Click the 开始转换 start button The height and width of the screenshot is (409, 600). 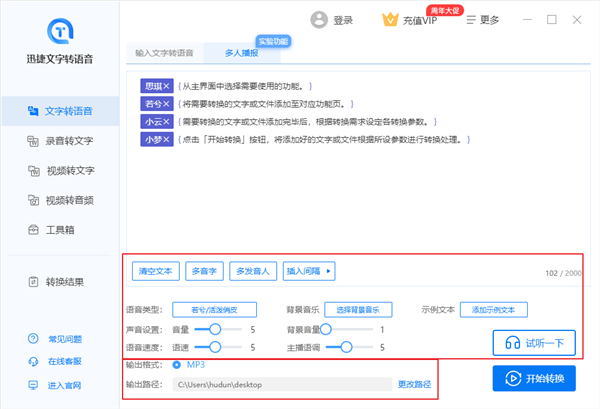[x=534, y=378]
